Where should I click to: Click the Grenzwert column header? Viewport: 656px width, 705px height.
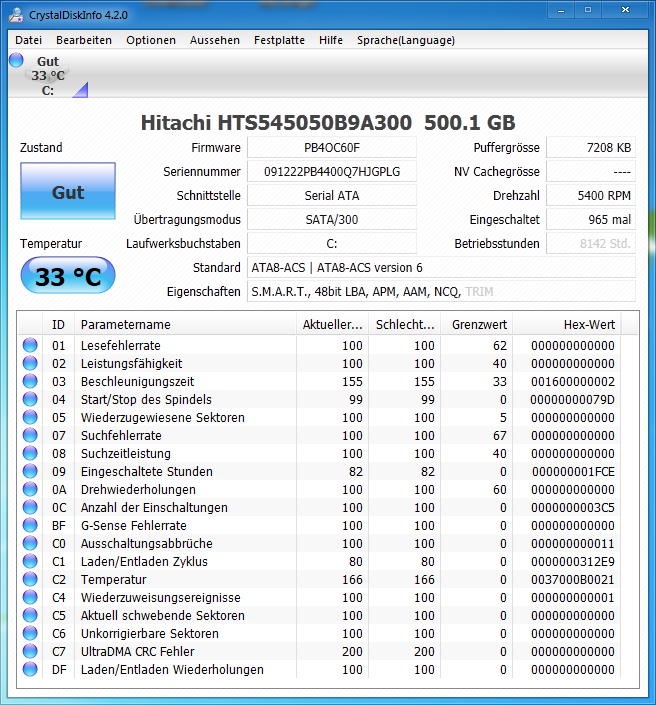[x=477, y=325]
